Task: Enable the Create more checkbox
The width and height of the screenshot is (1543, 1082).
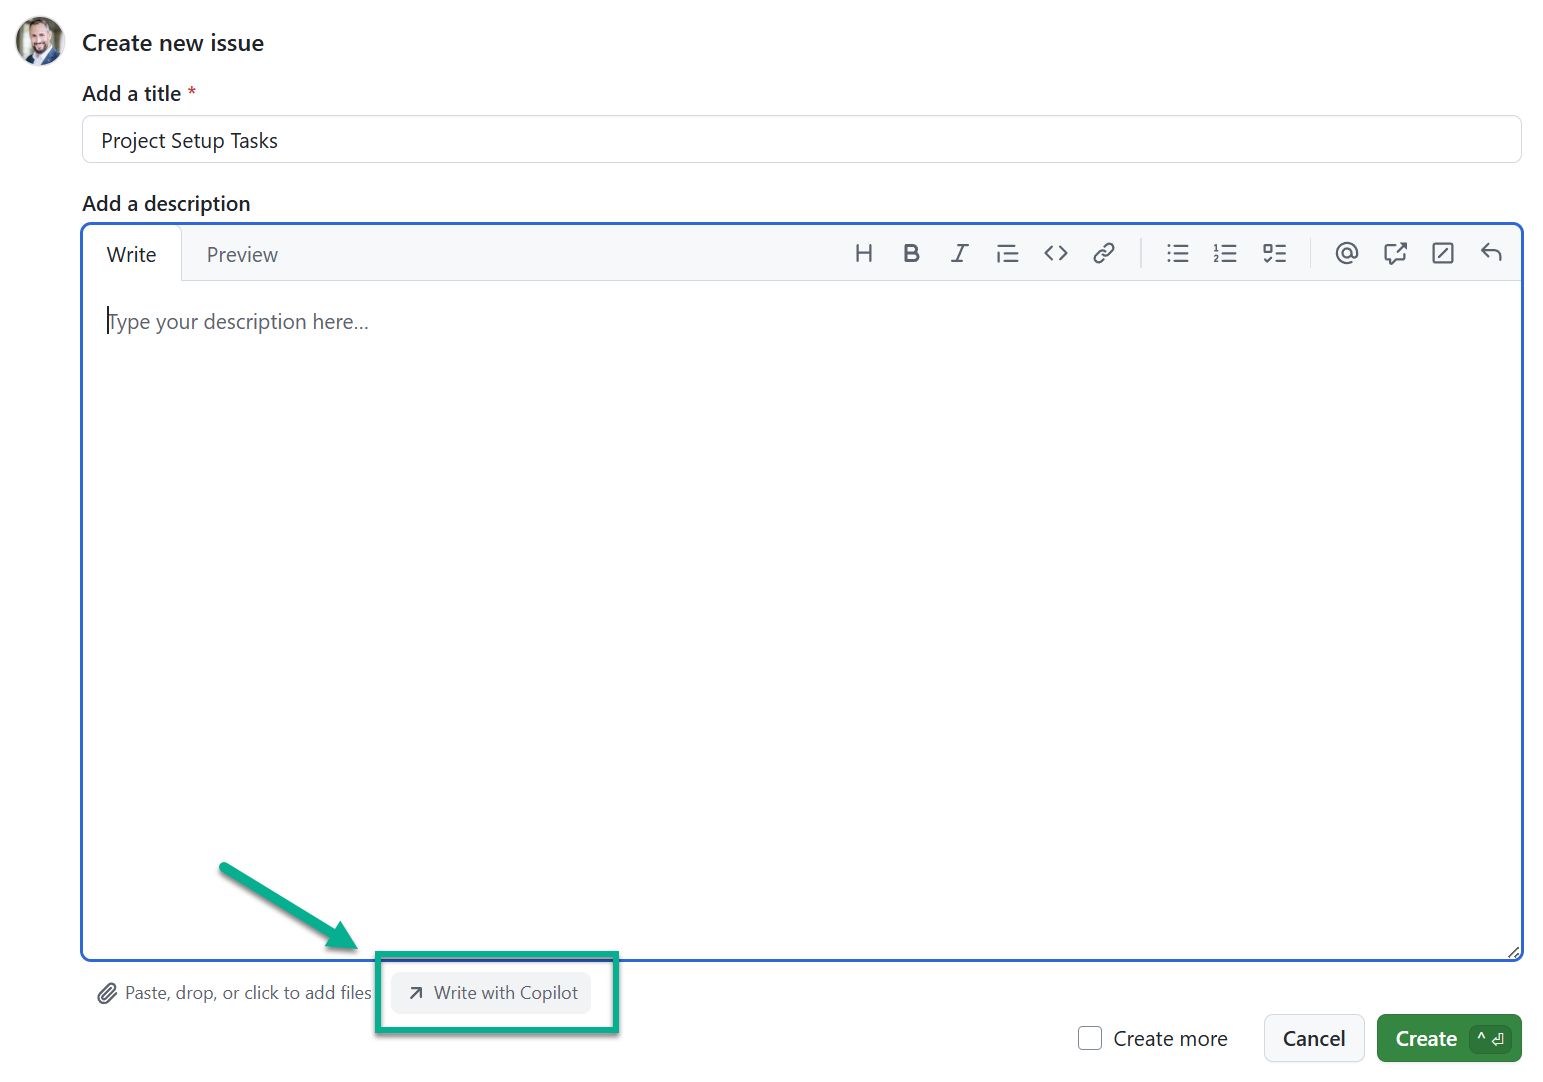Action: pyautogui.click(x=1089, y=1038)
